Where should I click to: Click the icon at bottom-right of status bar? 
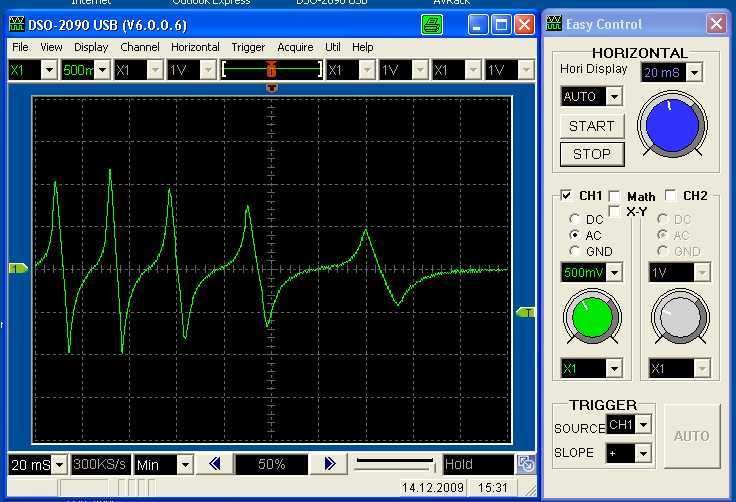click(526, 464)
